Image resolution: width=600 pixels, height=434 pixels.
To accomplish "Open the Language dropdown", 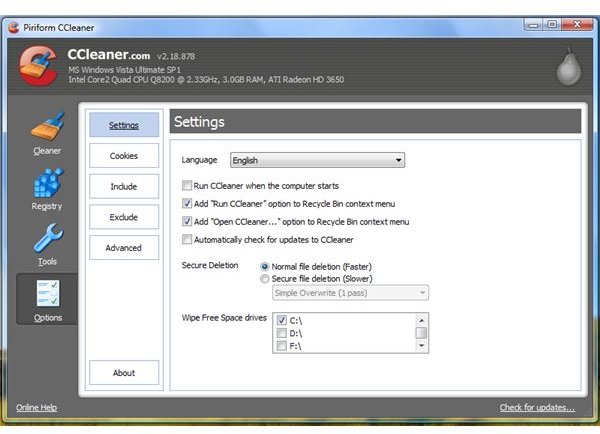I will click(318, 160).
